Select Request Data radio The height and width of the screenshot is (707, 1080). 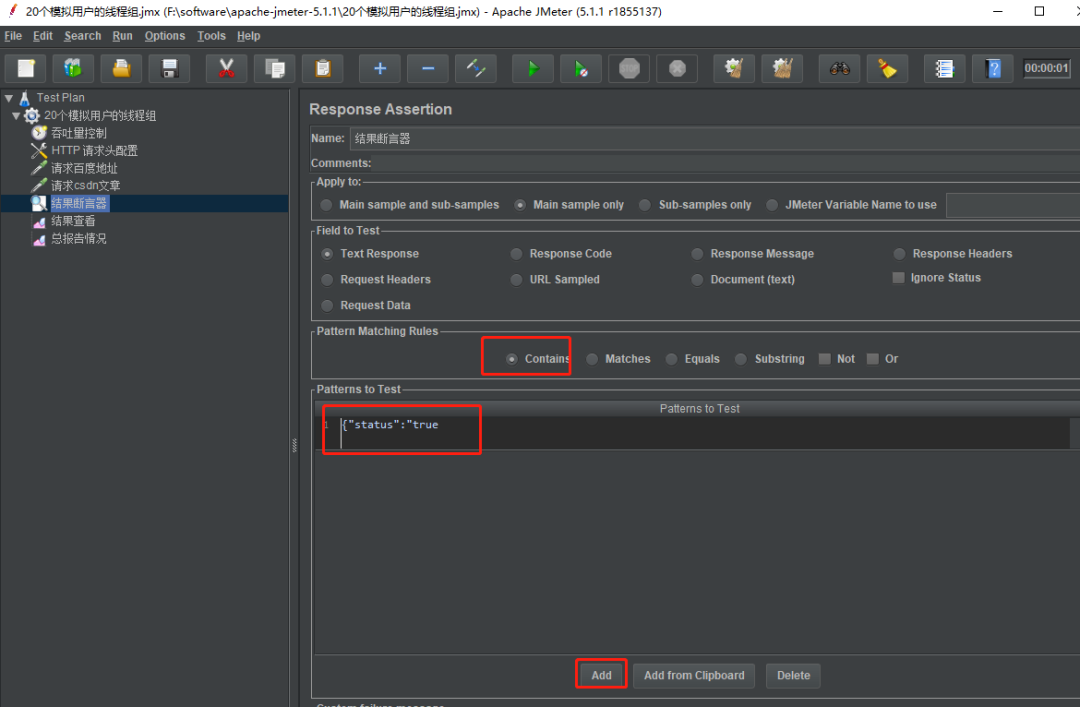[327, 305]
